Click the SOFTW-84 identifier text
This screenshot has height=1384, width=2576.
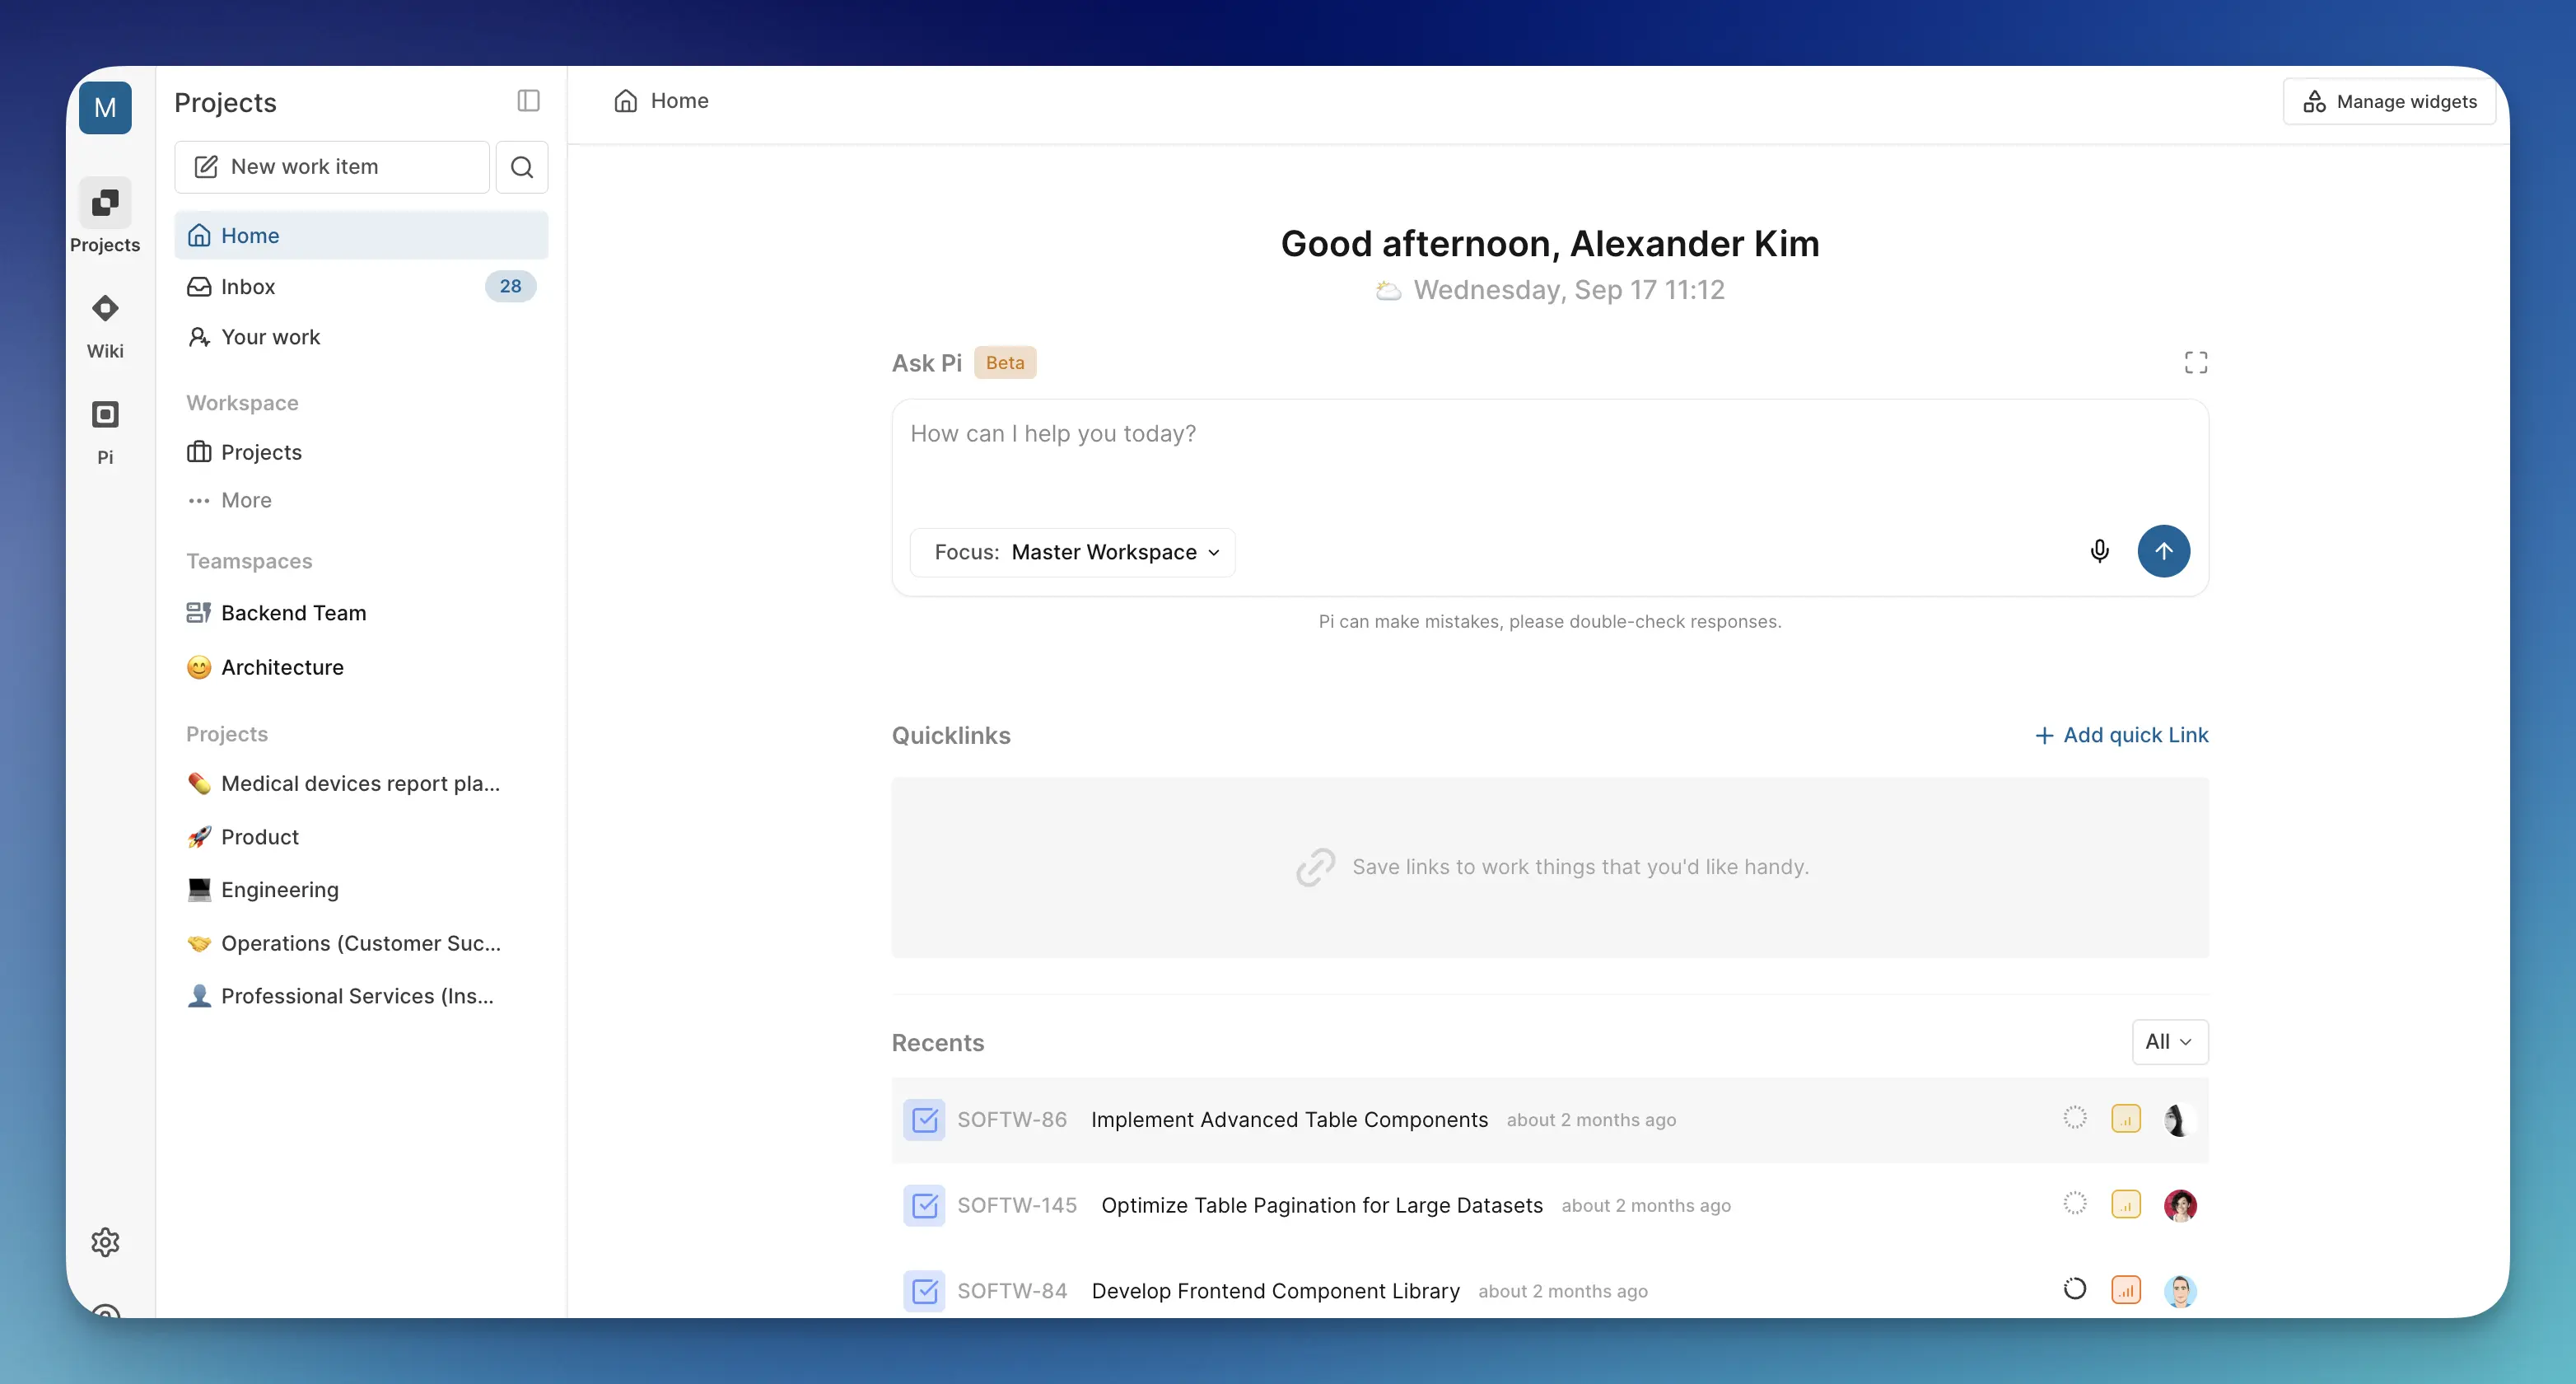tap(1012, 1291)
